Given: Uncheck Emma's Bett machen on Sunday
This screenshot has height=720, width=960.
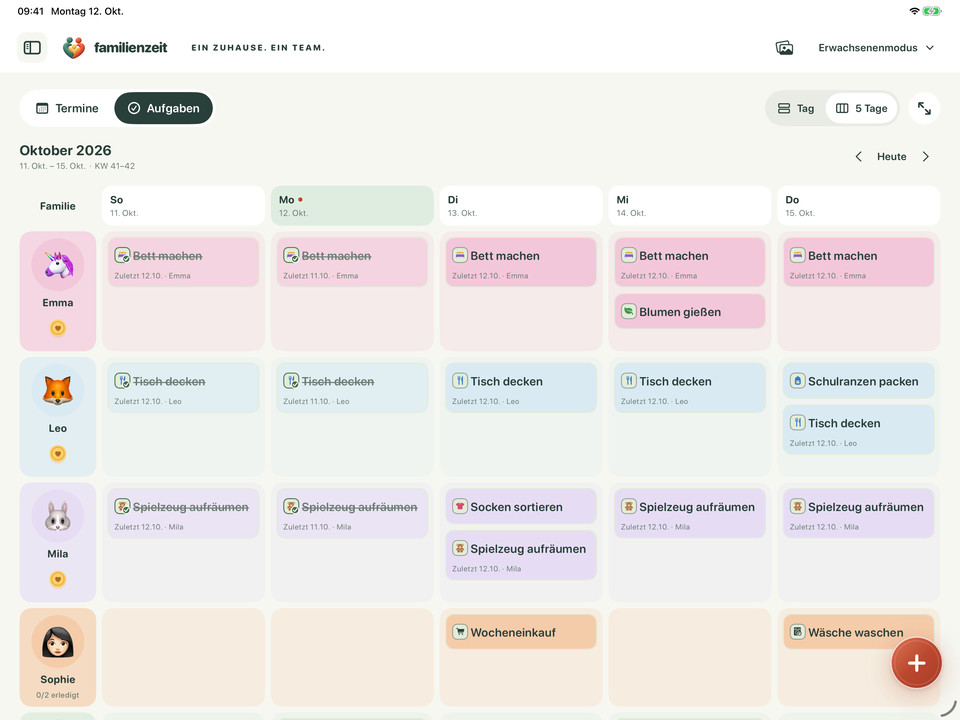Looking at the screenshot, I should click(122, 255).
